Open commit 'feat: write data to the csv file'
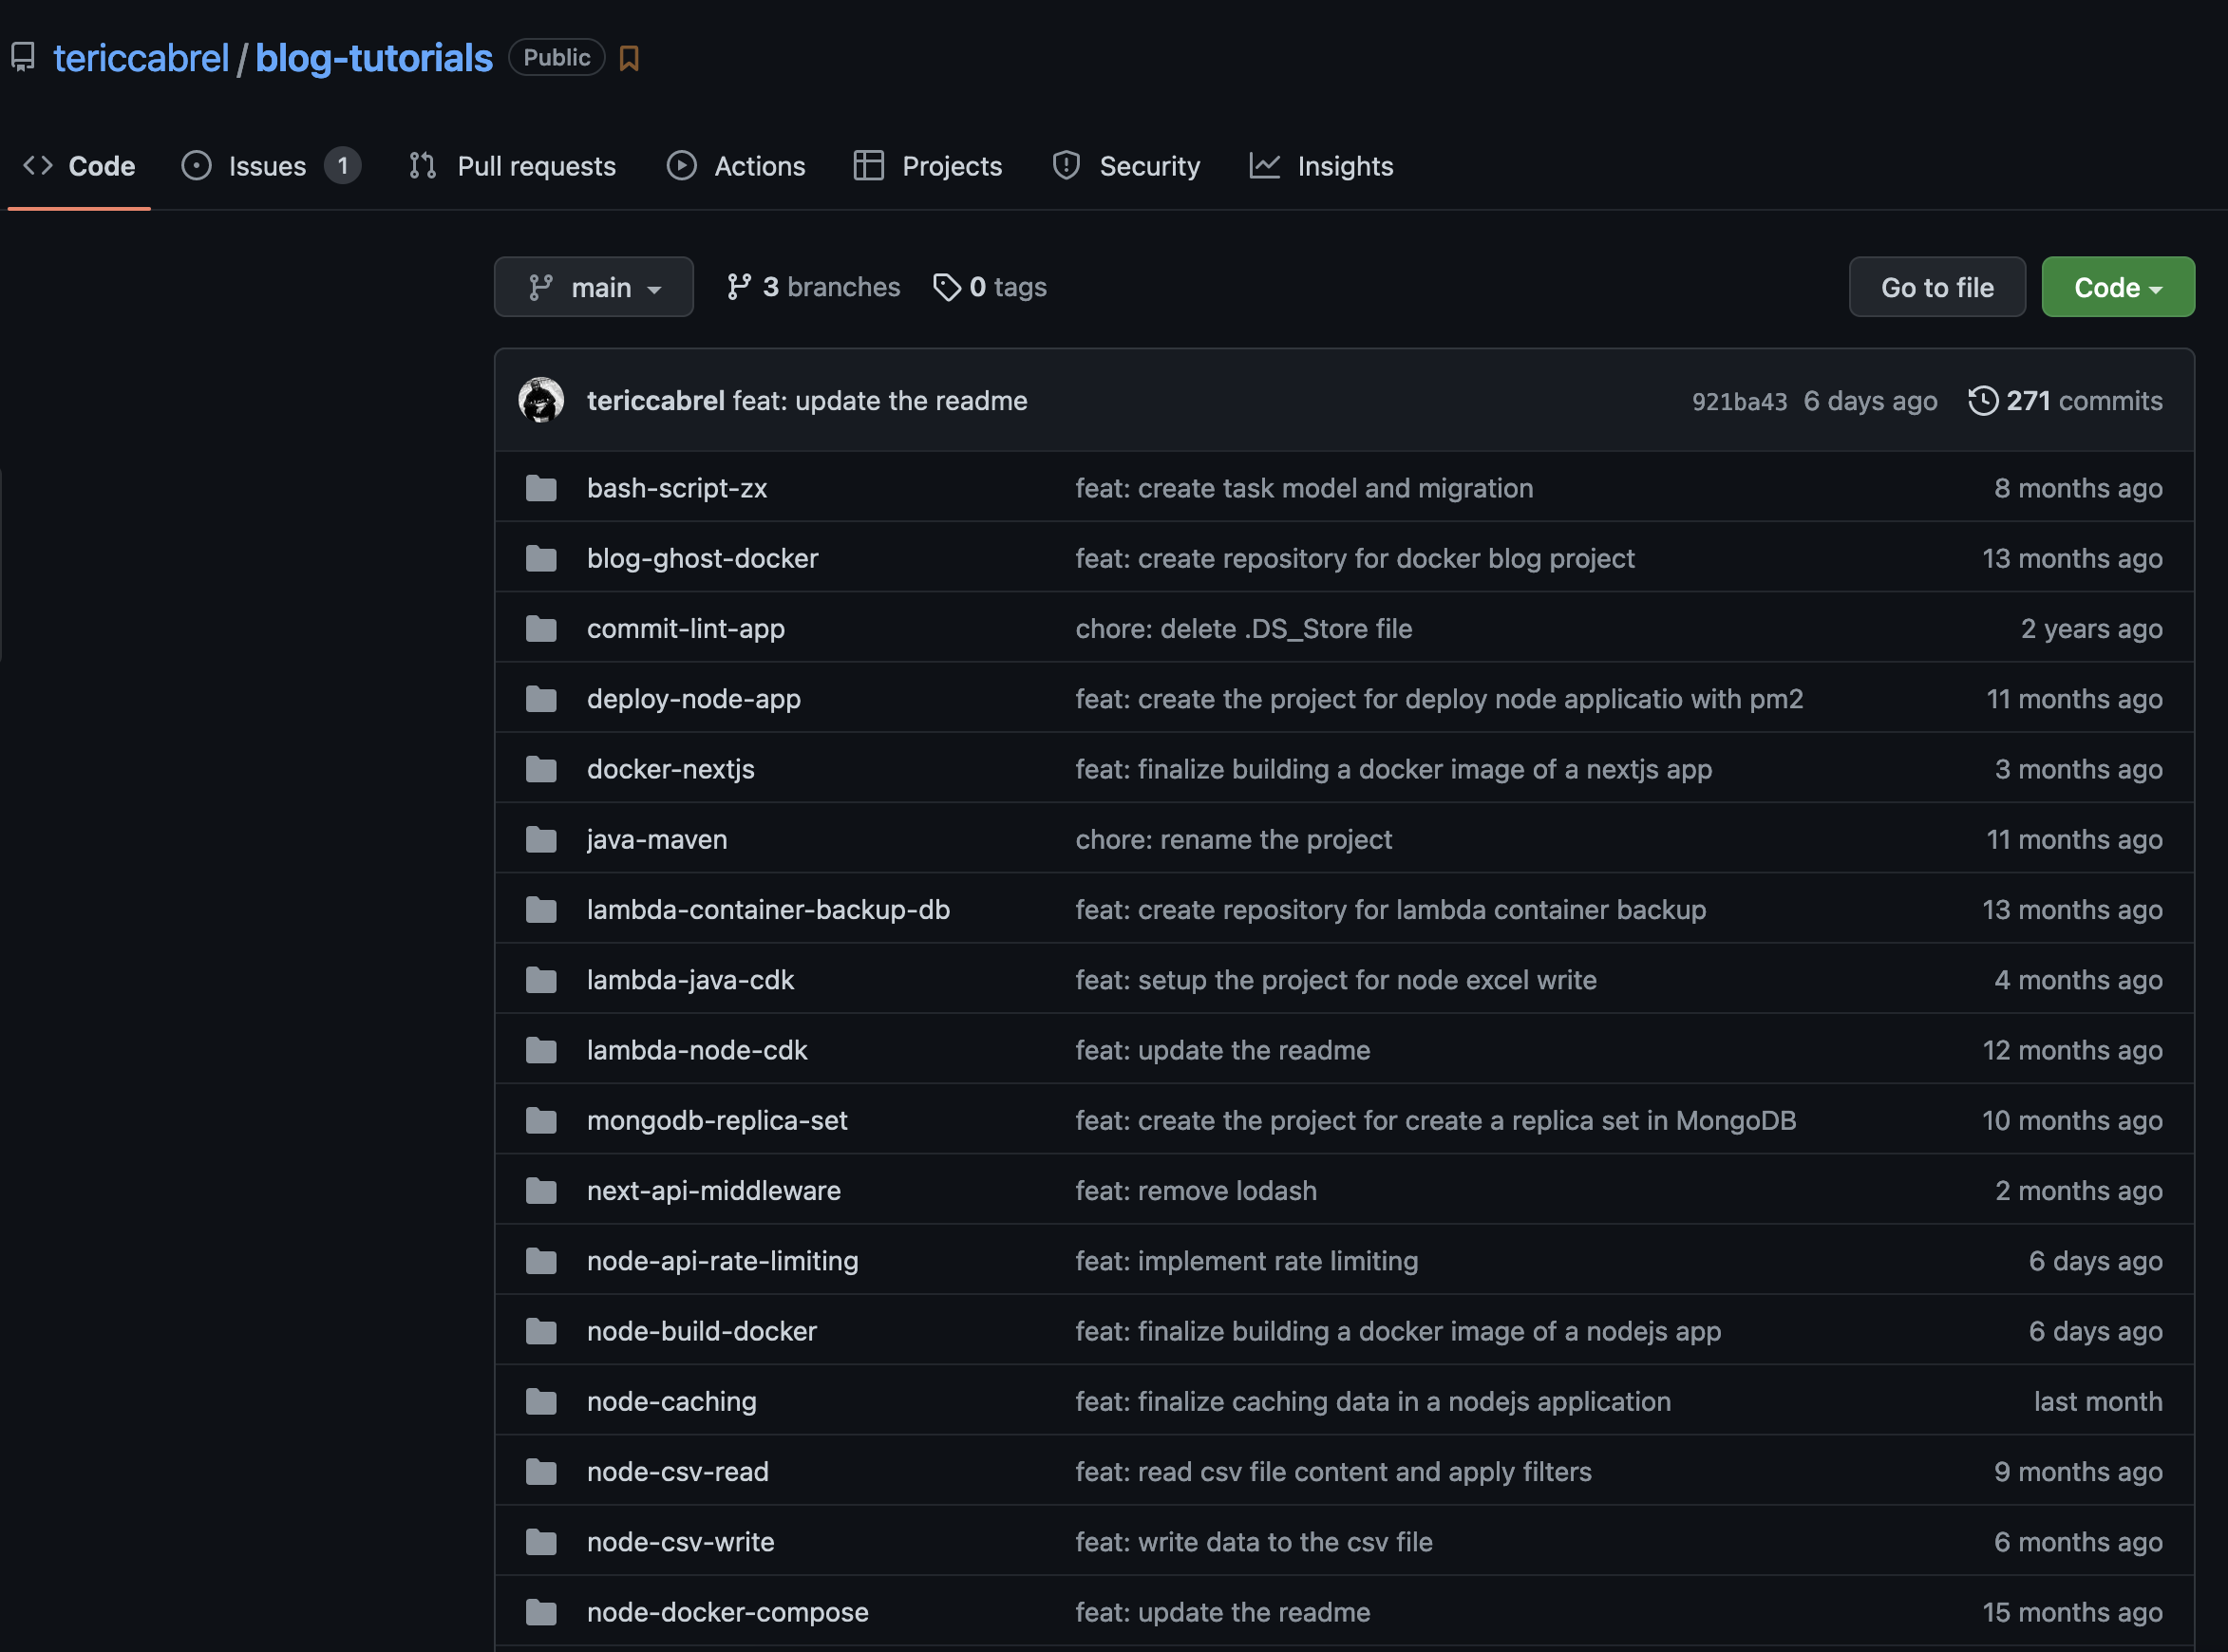The image size is (2228, 1652). (x=1254, y=1542)
